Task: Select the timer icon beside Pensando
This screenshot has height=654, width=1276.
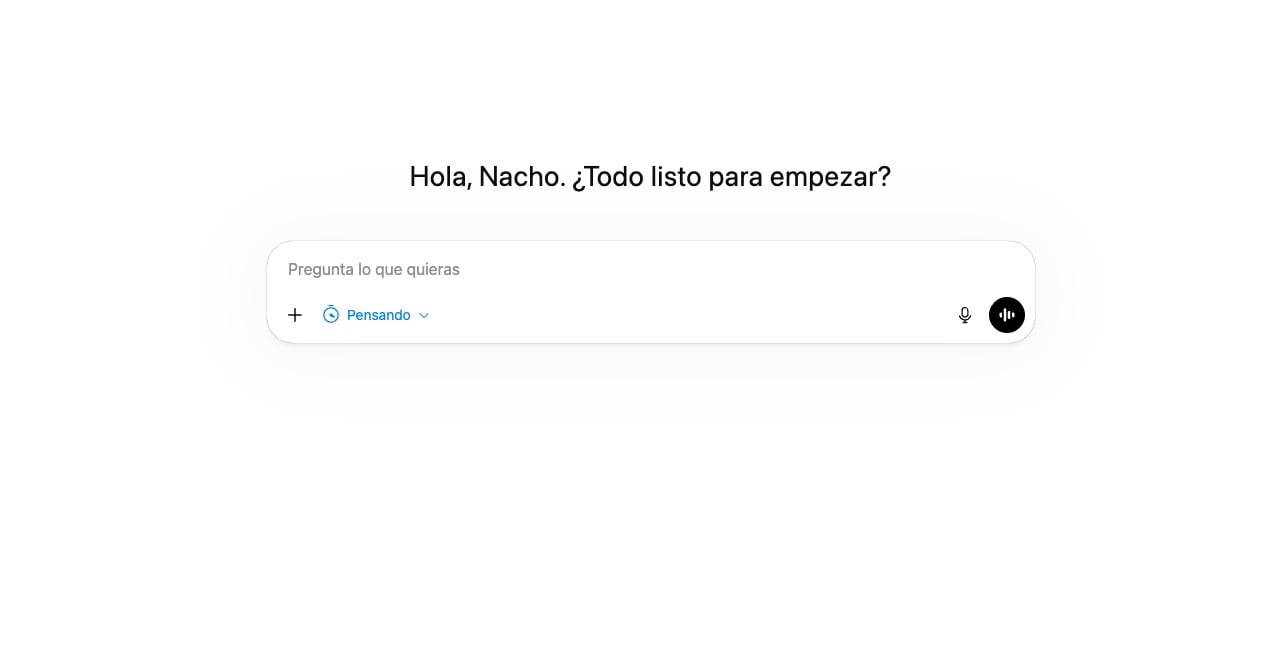Action: [331, 315]
